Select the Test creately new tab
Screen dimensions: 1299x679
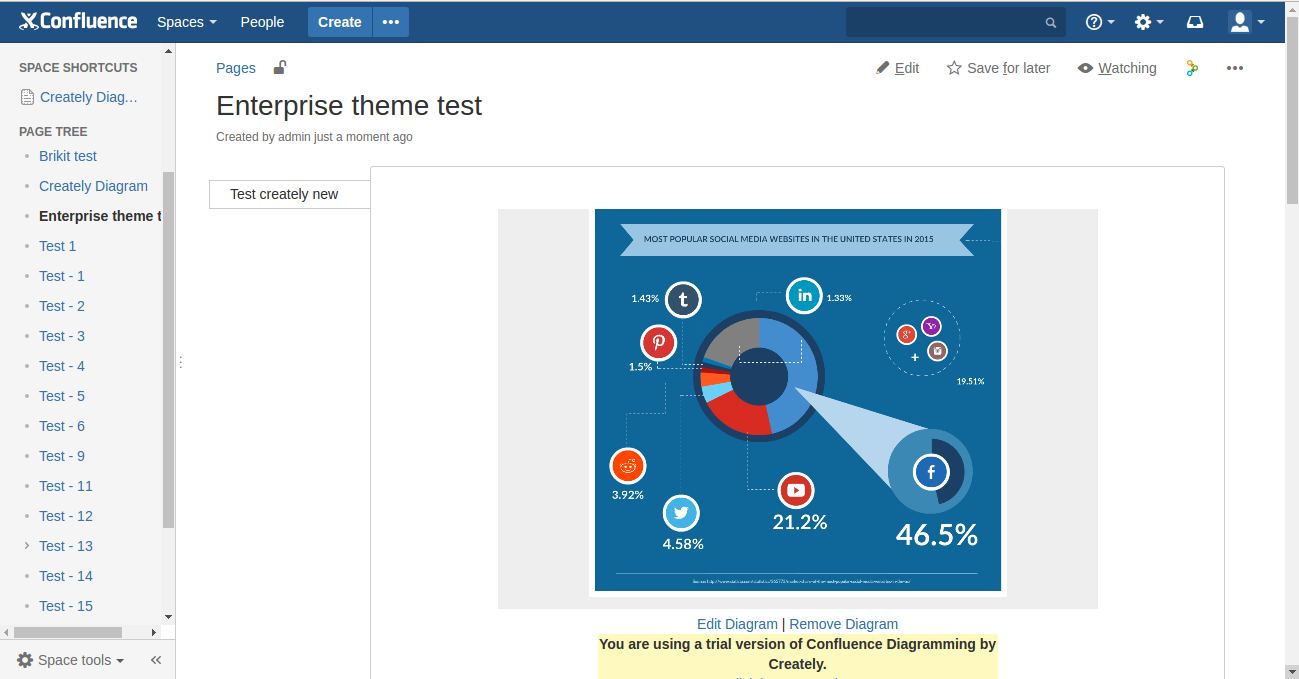(x=290, y=194)
